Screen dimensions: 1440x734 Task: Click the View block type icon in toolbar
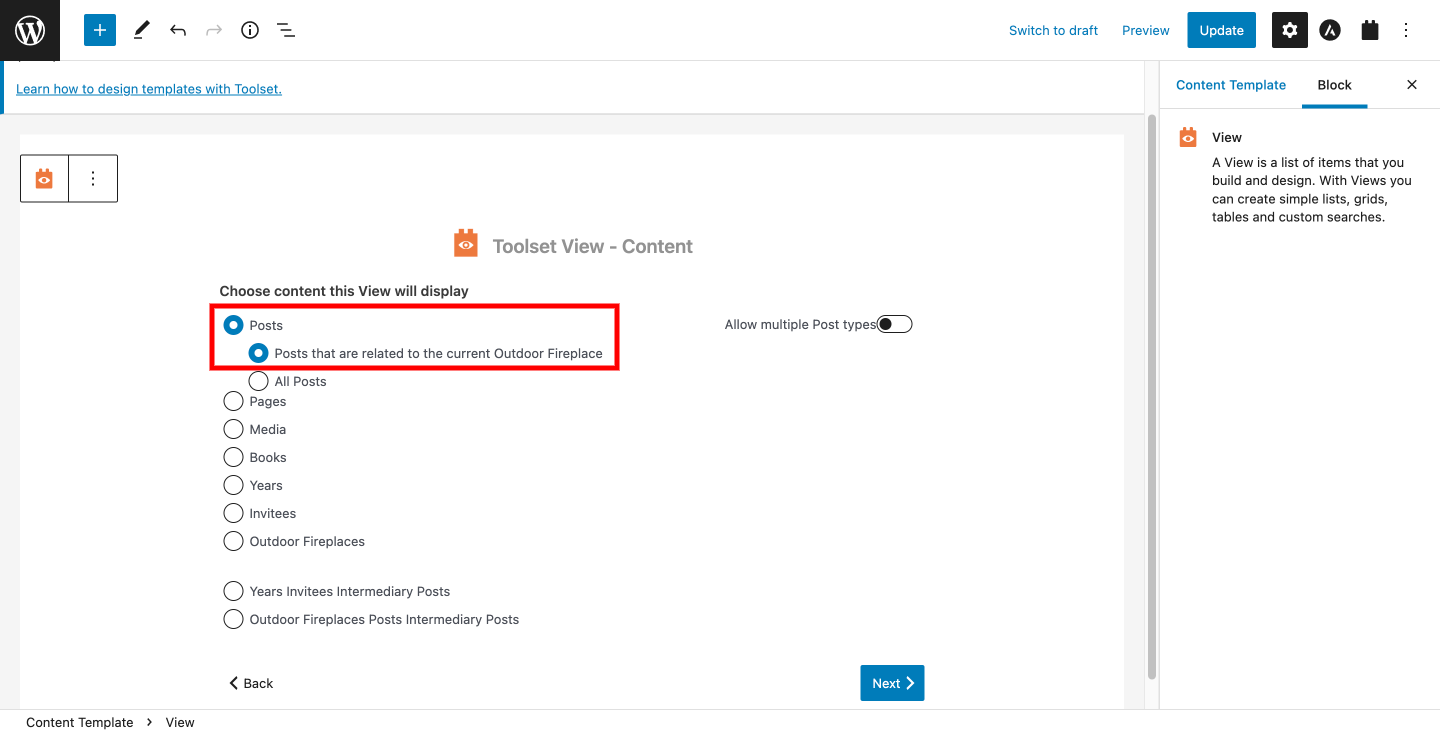click(x=44, y=178)
